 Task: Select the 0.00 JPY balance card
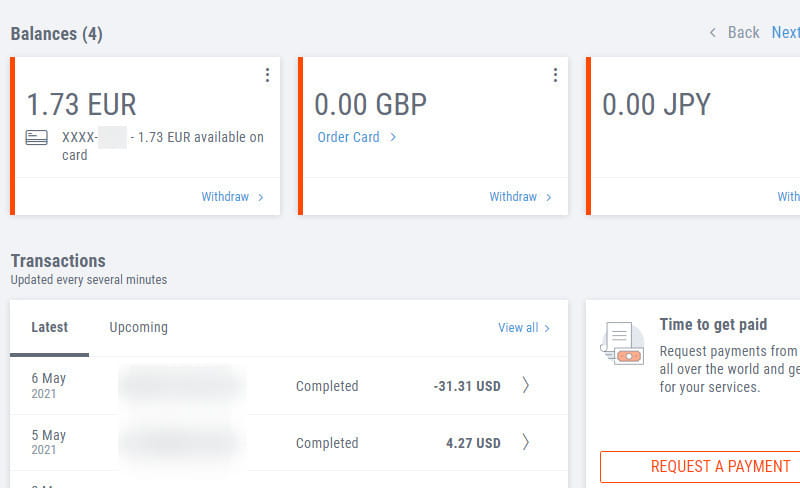coord(656,105)
